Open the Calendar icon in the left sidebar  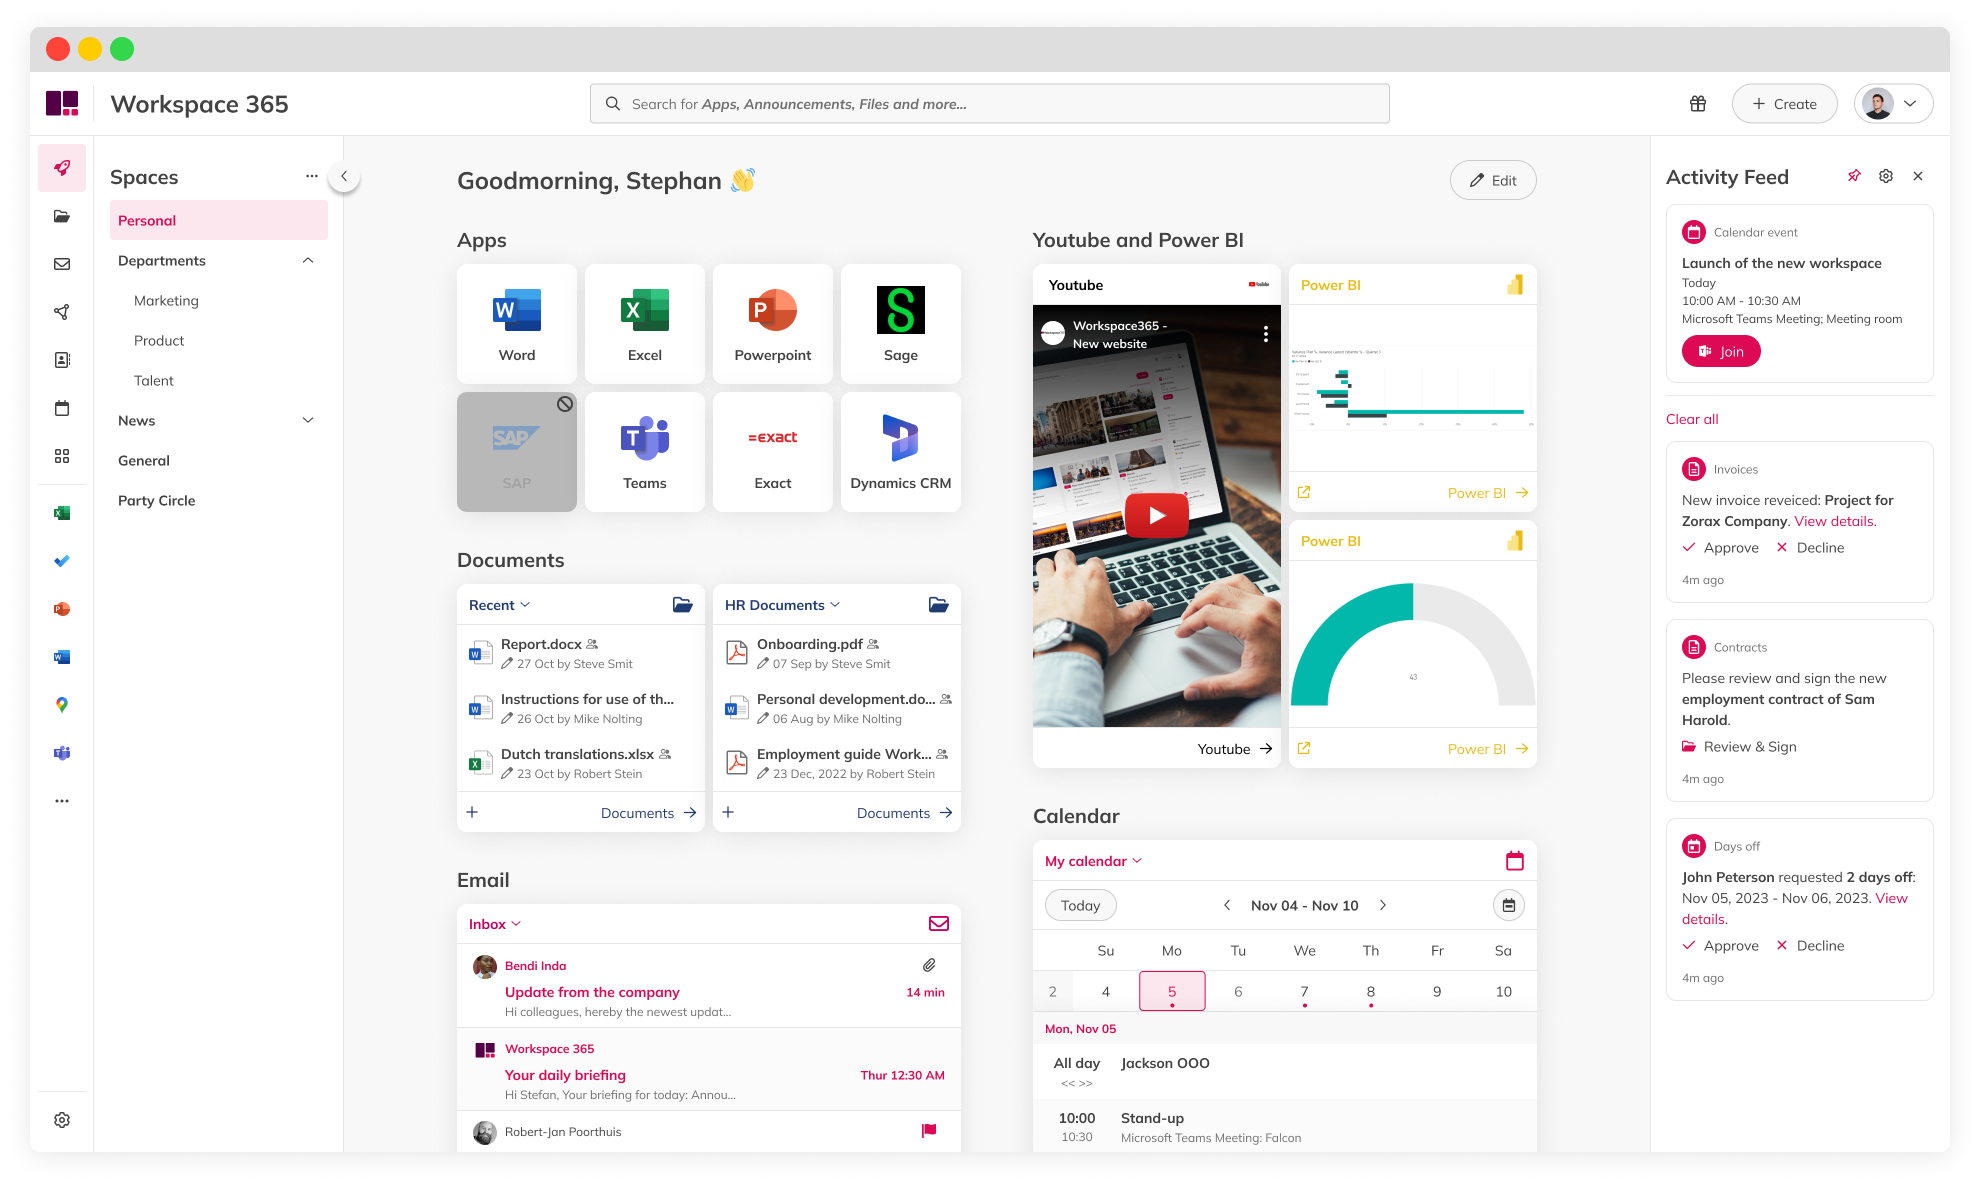click(62, 408)
